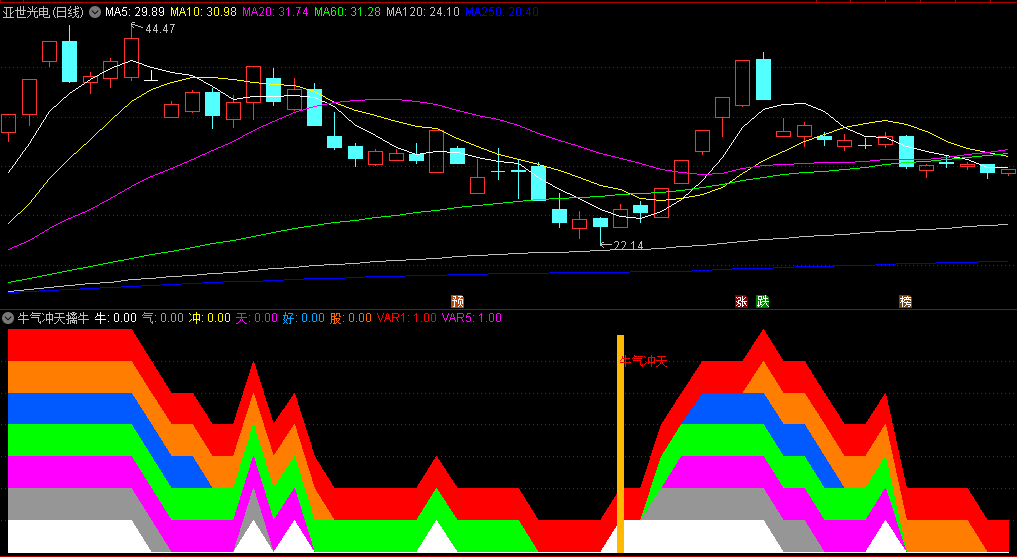Expand the 牛气冲天擒牛 indicator dropdown arrow
Image resolution: width=1017 pixels, height=557 pixels.
[x=8, y=318]
